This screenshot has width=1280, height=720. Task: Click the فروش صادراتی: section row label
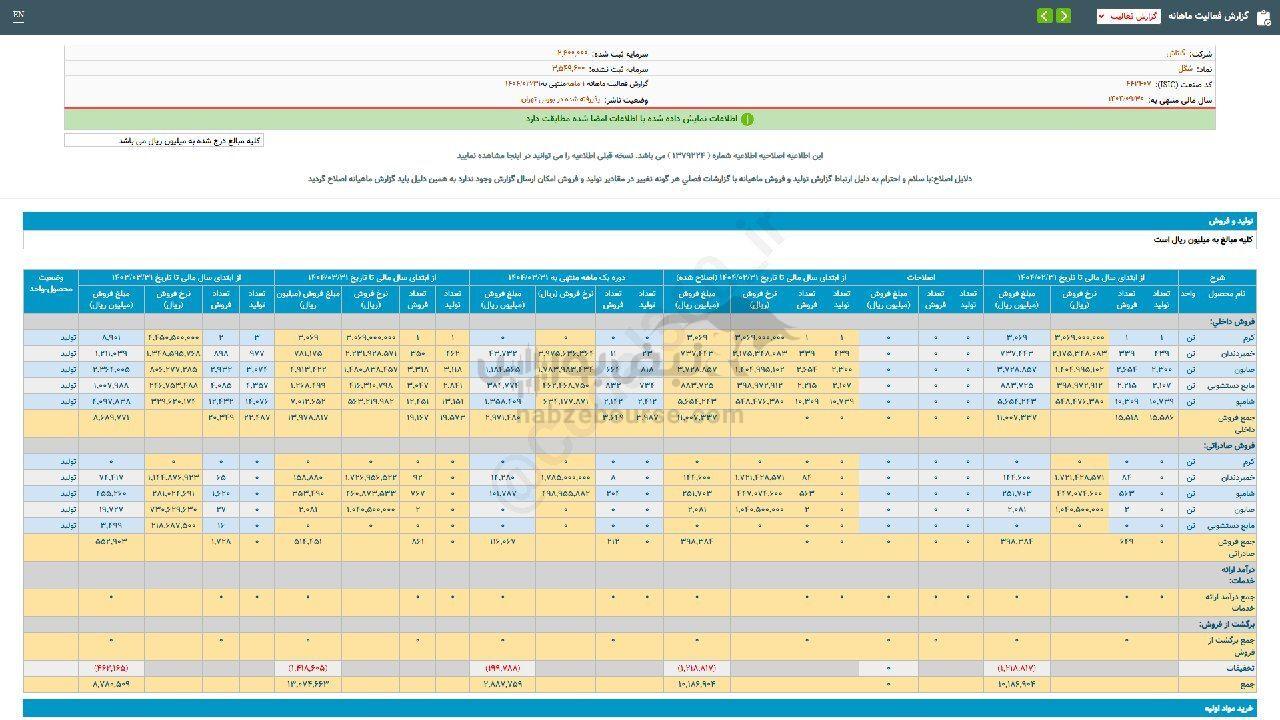click(x=1232, y=447)
